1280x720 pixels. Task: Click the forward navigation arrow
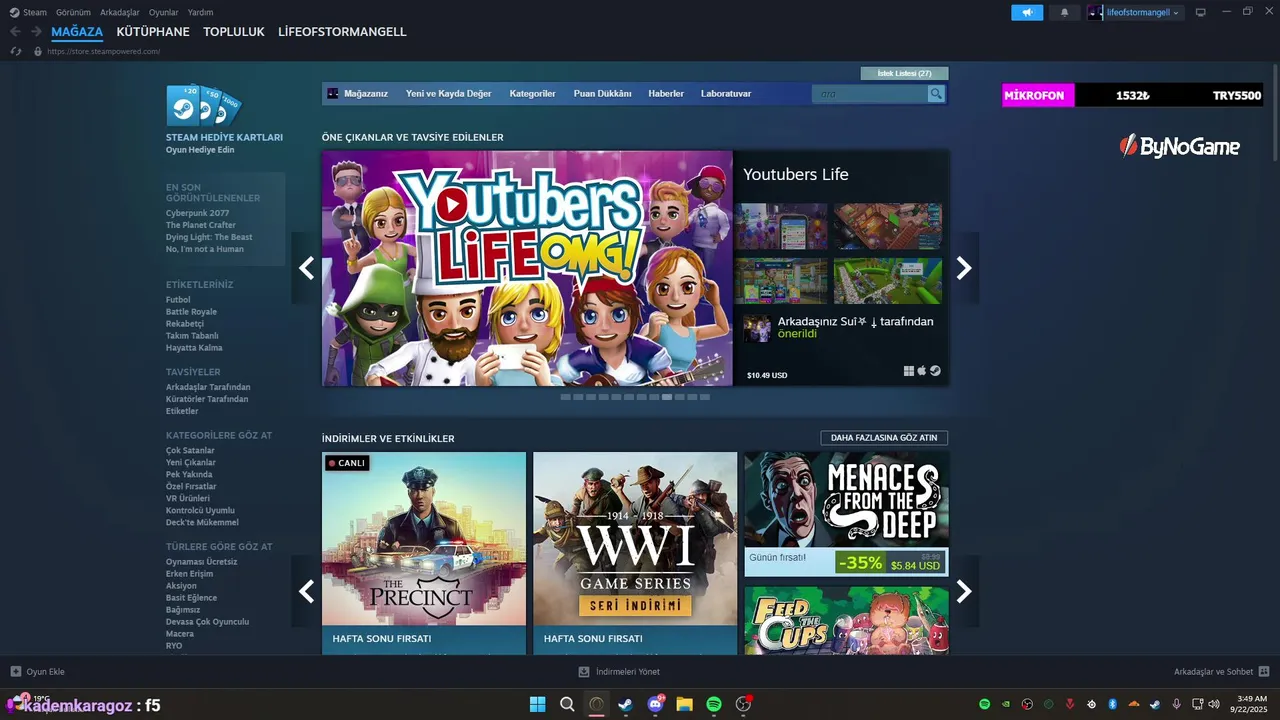(x=36, y=32)
